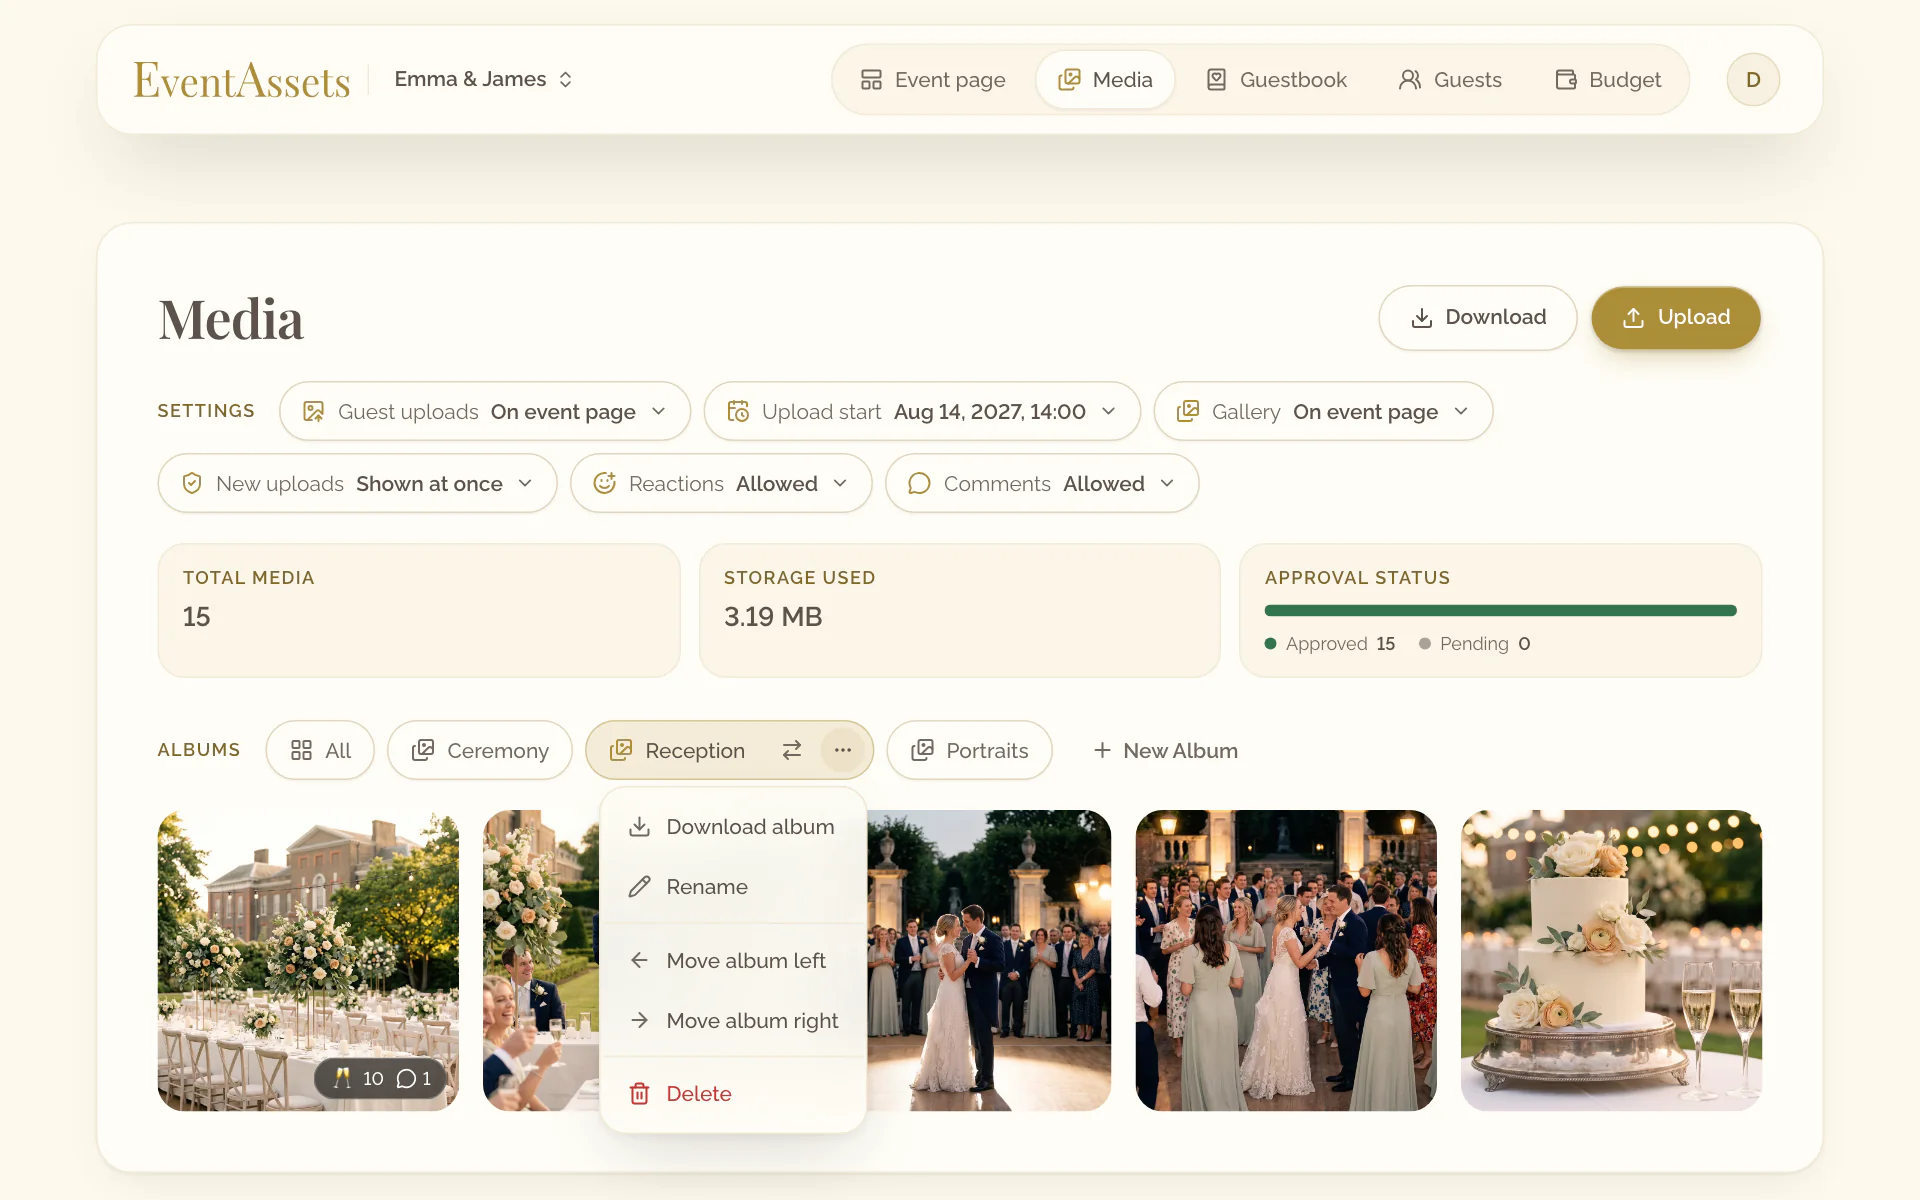1920x1200 pixels.
Task: Select the Ceremony album
Action: click(x=480, y=750)
